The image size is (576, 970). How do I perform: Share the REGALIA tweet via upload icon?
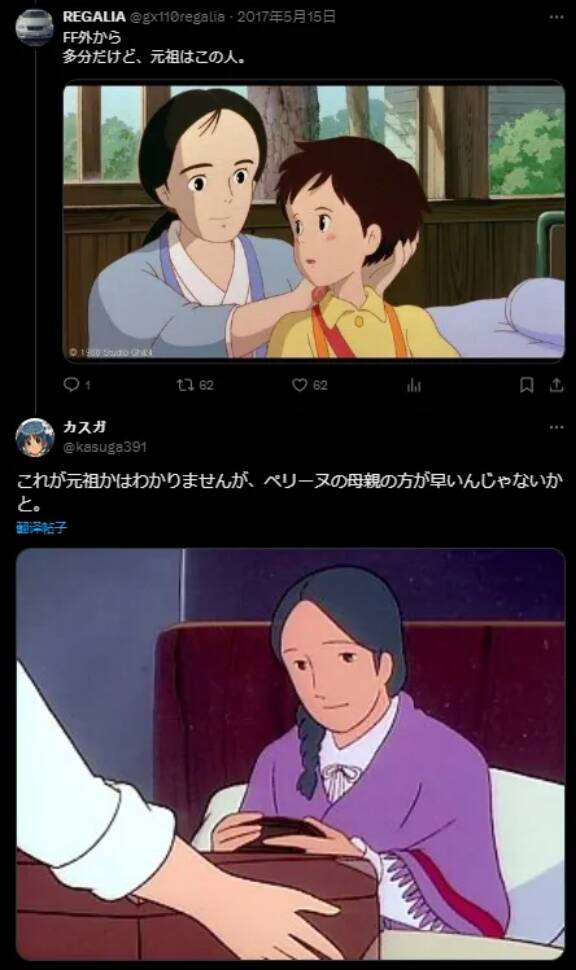[557, 385]
